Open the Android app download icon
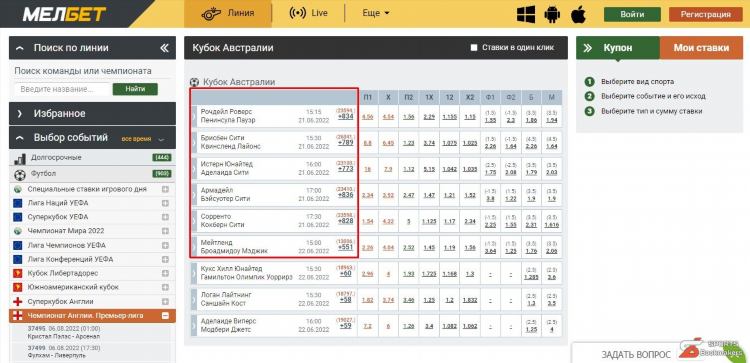 552,14
